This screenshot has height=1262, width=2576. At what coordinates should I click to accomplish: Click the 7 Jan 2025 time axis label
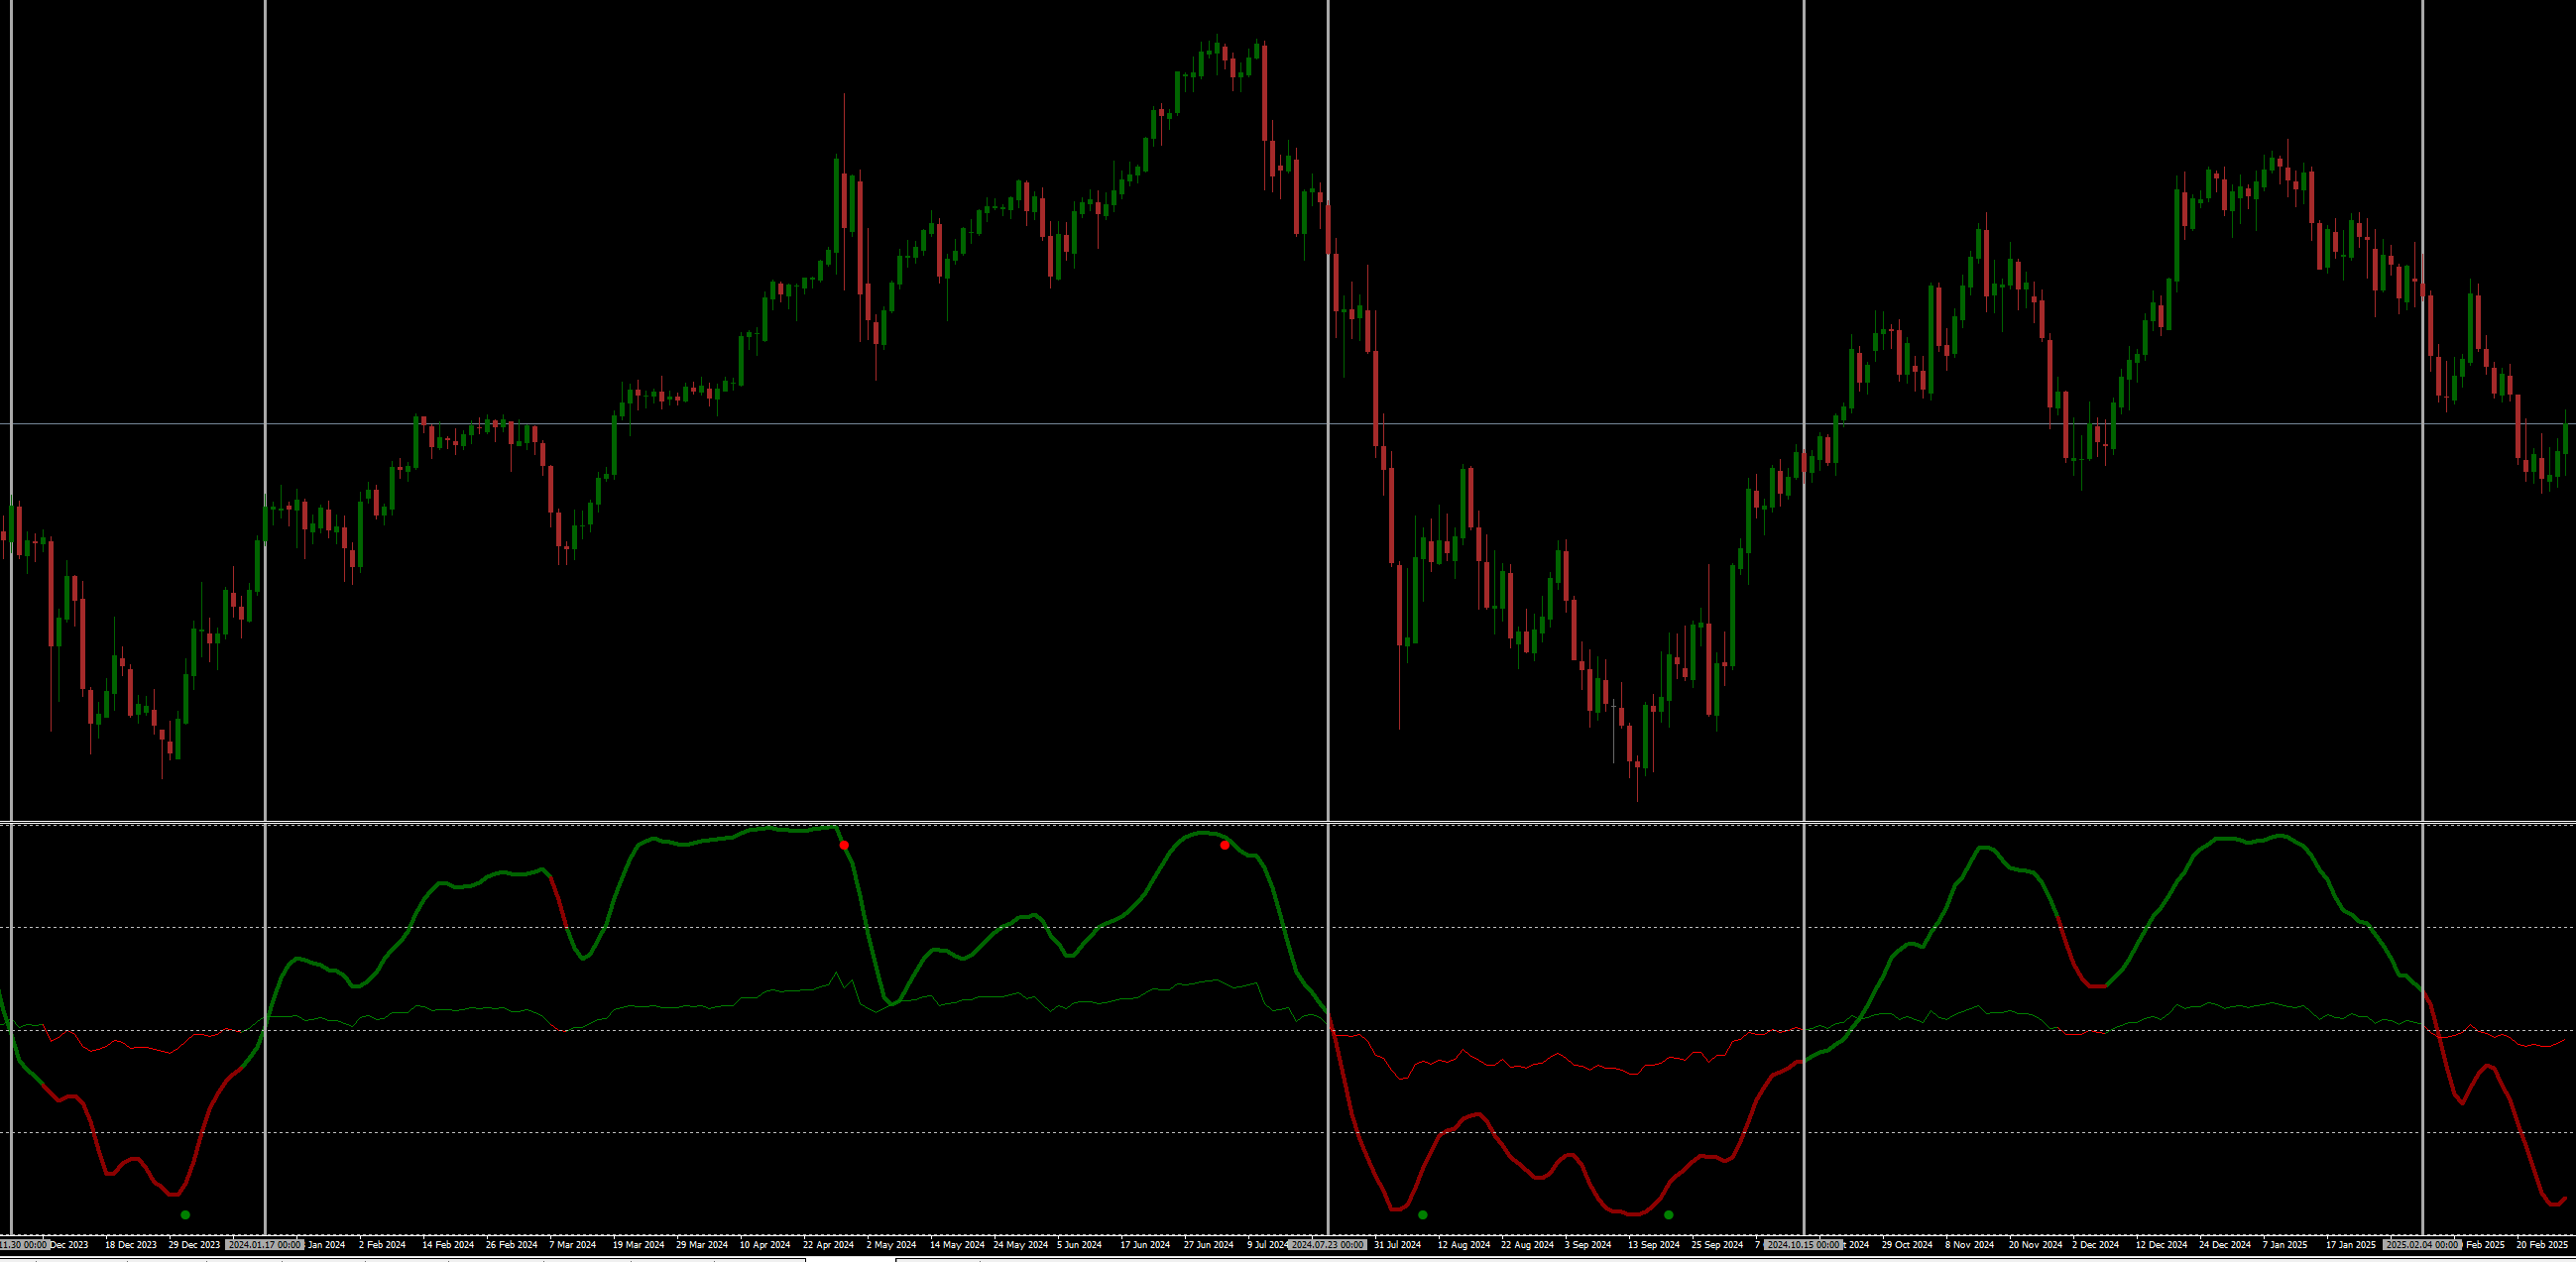tap(2285, 1245)
